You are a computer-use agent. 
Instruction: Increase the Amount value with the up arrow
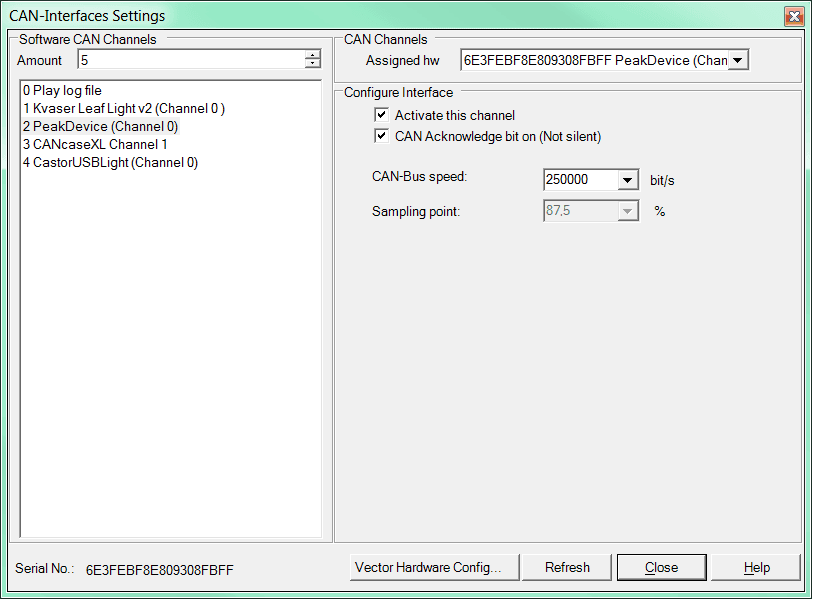pyautogui.click(x=313, y=55)
